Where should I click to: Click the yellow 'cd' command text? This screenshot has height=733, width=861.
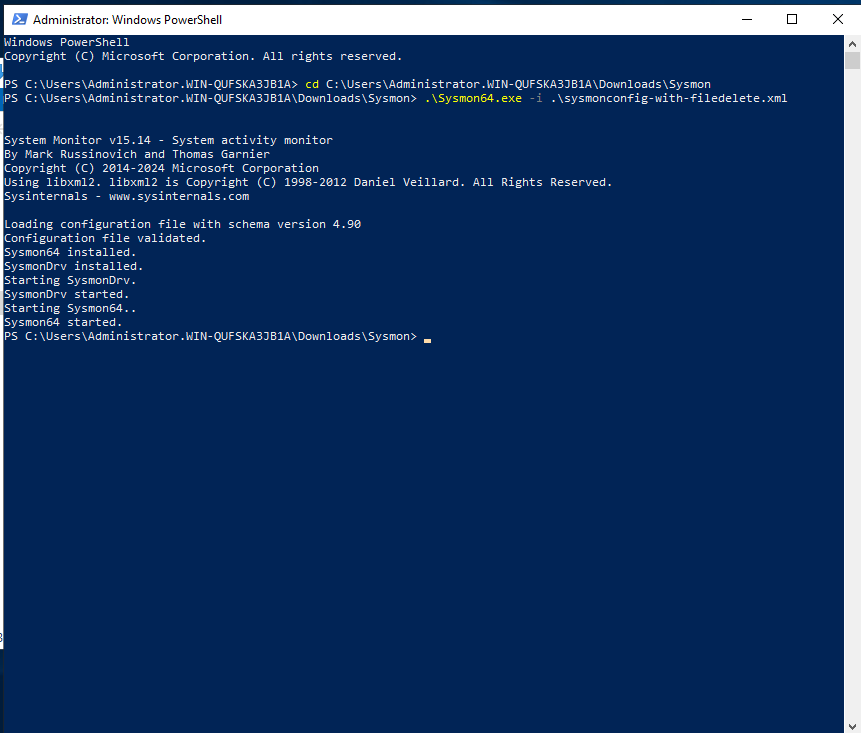click(x=312, y=84)
